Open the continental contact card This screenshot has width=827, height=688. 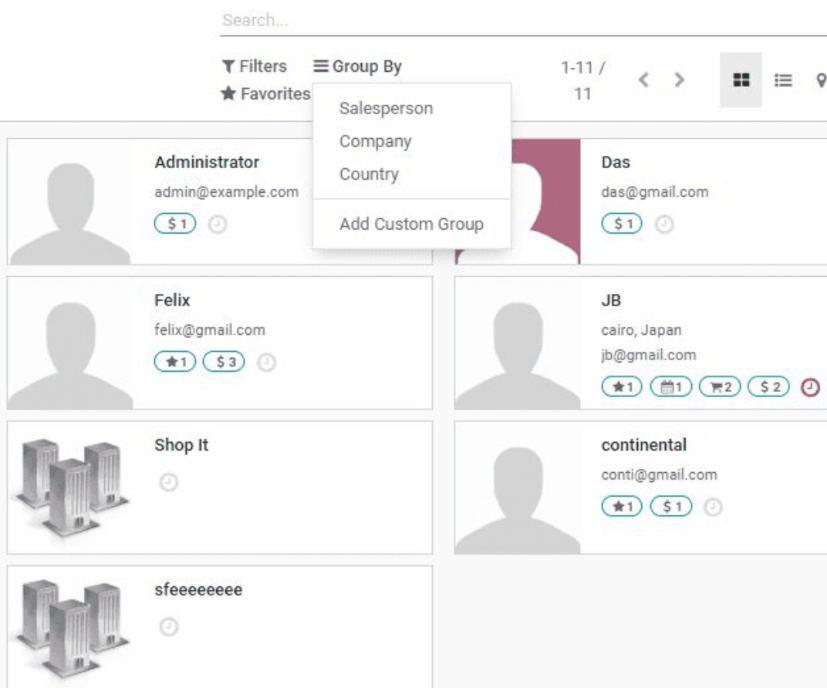click(x=640, y=488)
